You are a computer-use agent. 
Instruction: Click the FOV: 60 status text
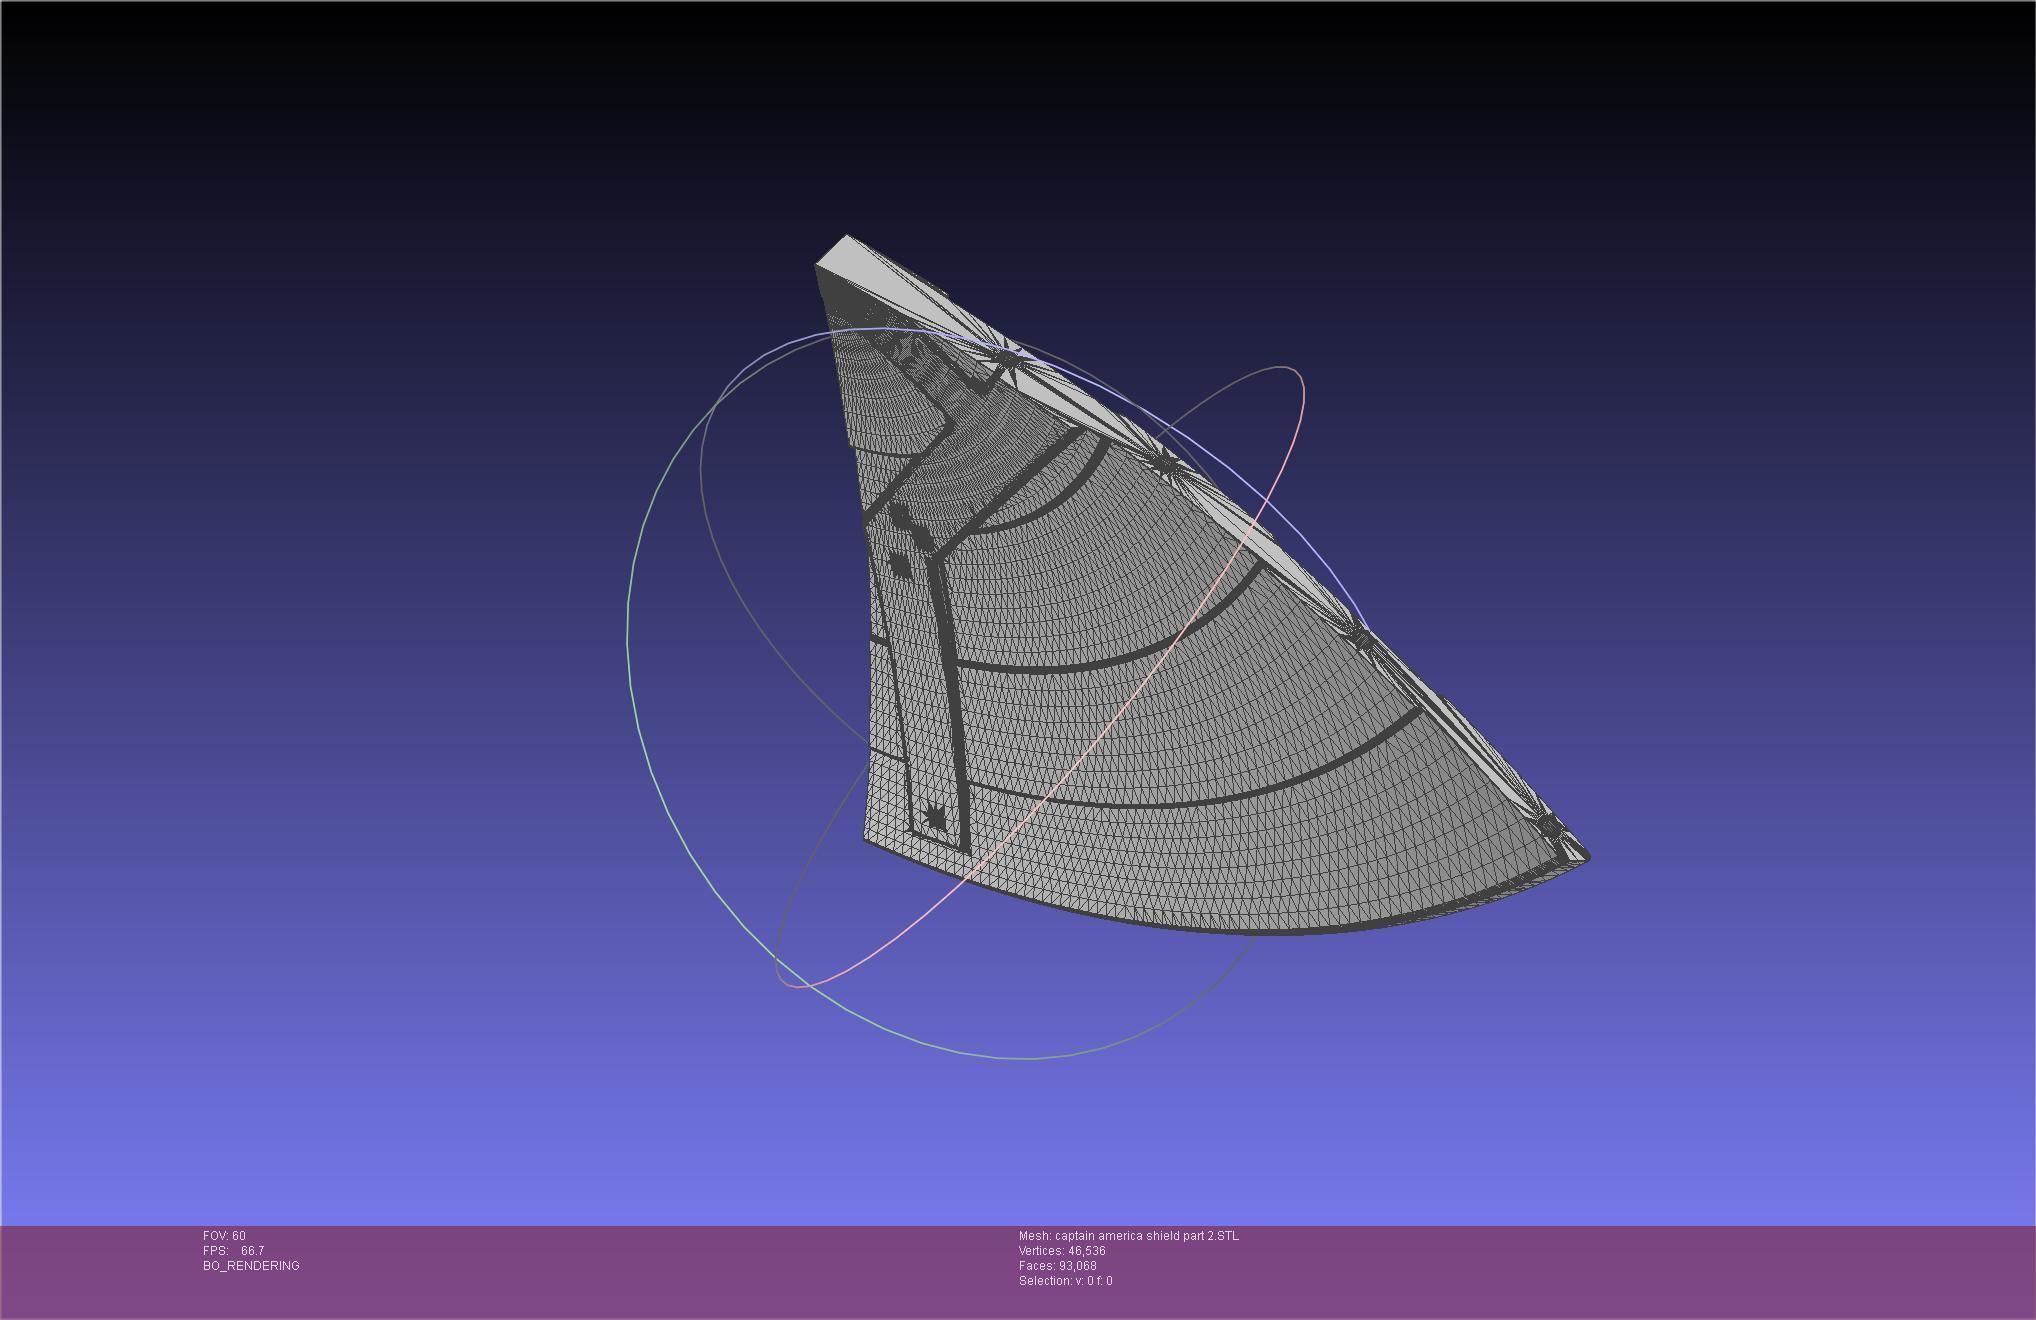coord(224,1236)
